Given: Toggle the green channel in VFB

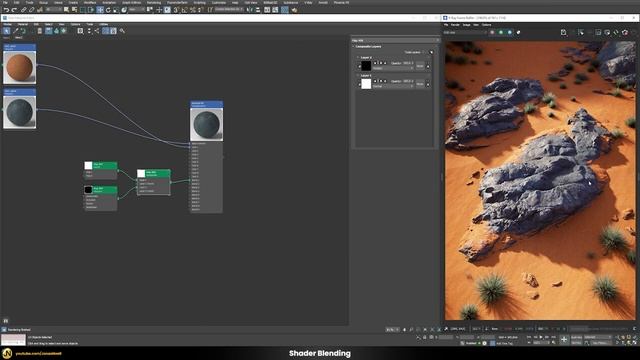Looking at the screenshot, I should pos(501,32).
